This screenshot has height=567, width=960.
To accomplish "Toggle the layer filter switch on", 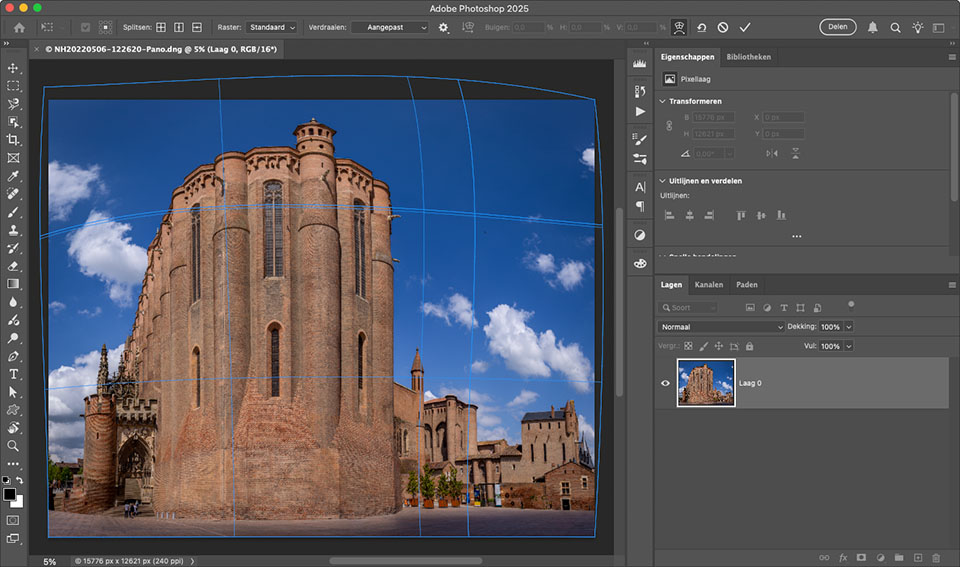I will click(851, 304).
